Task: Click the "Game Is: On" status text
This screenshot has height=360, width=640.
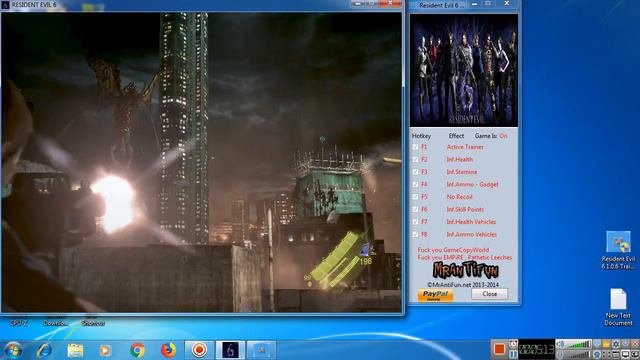Action: pos(491,136)
